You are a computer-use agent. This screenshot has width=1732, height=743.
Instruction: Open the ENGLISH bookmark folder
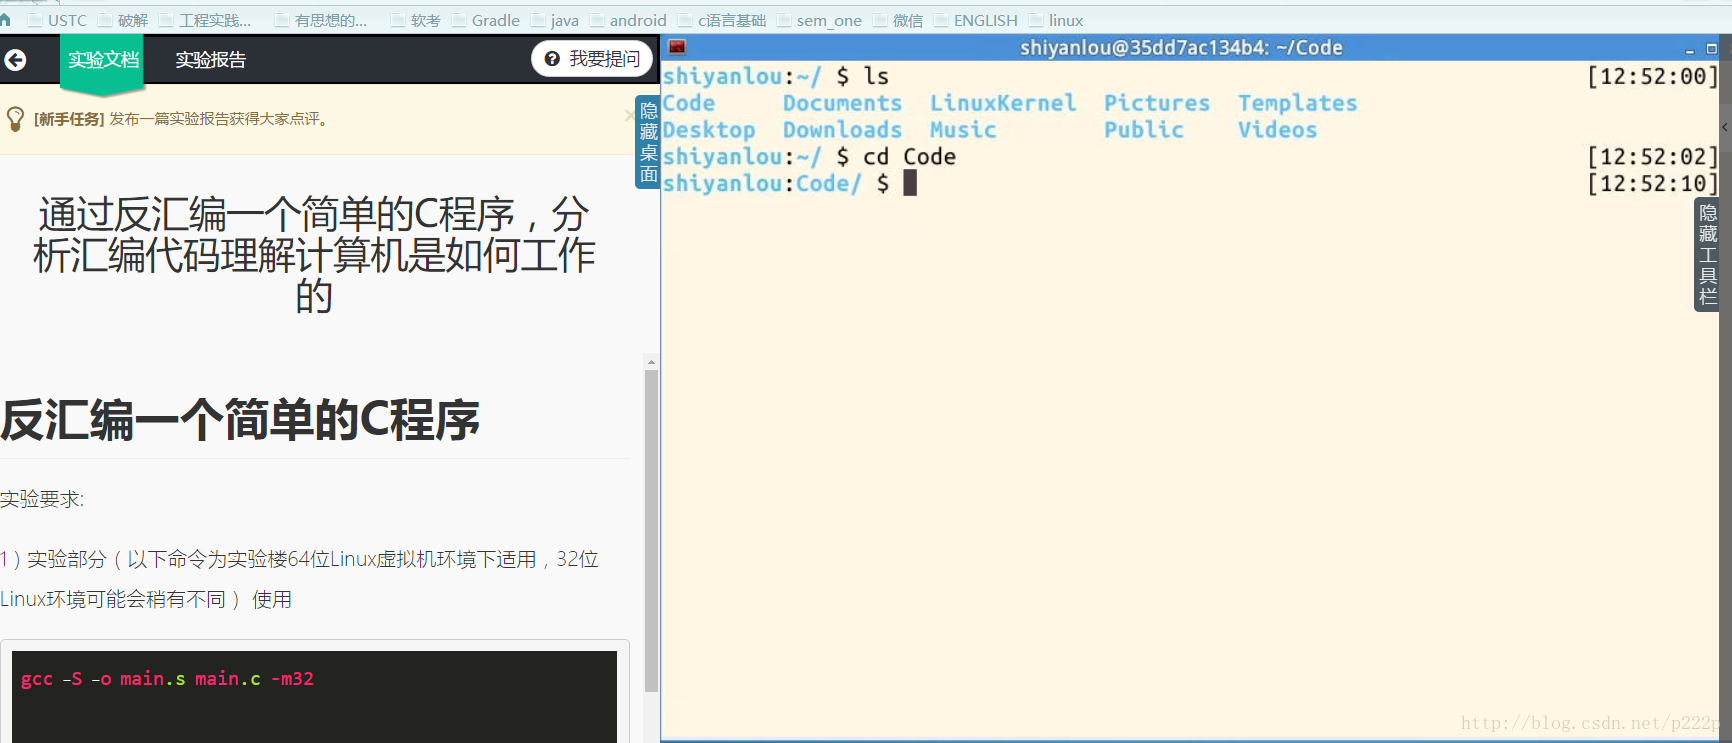[976, 20]
